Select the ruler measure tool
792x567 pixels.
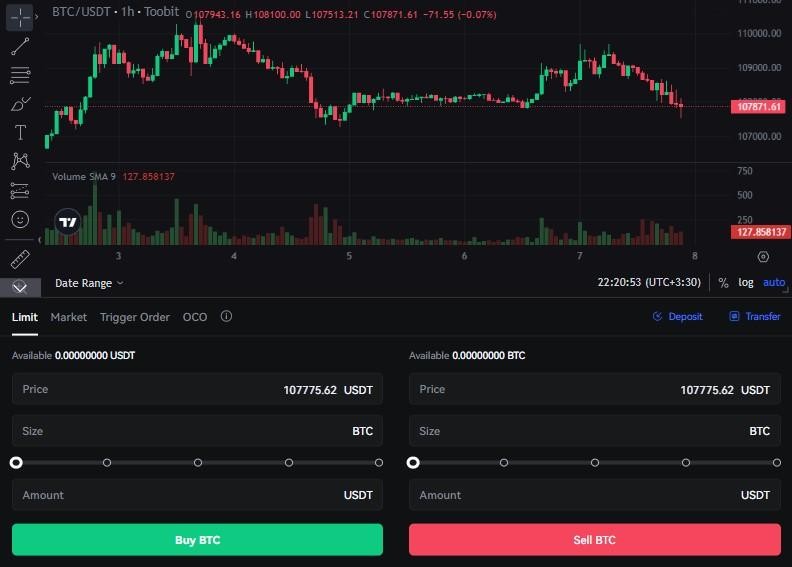(x=20, y=260)
